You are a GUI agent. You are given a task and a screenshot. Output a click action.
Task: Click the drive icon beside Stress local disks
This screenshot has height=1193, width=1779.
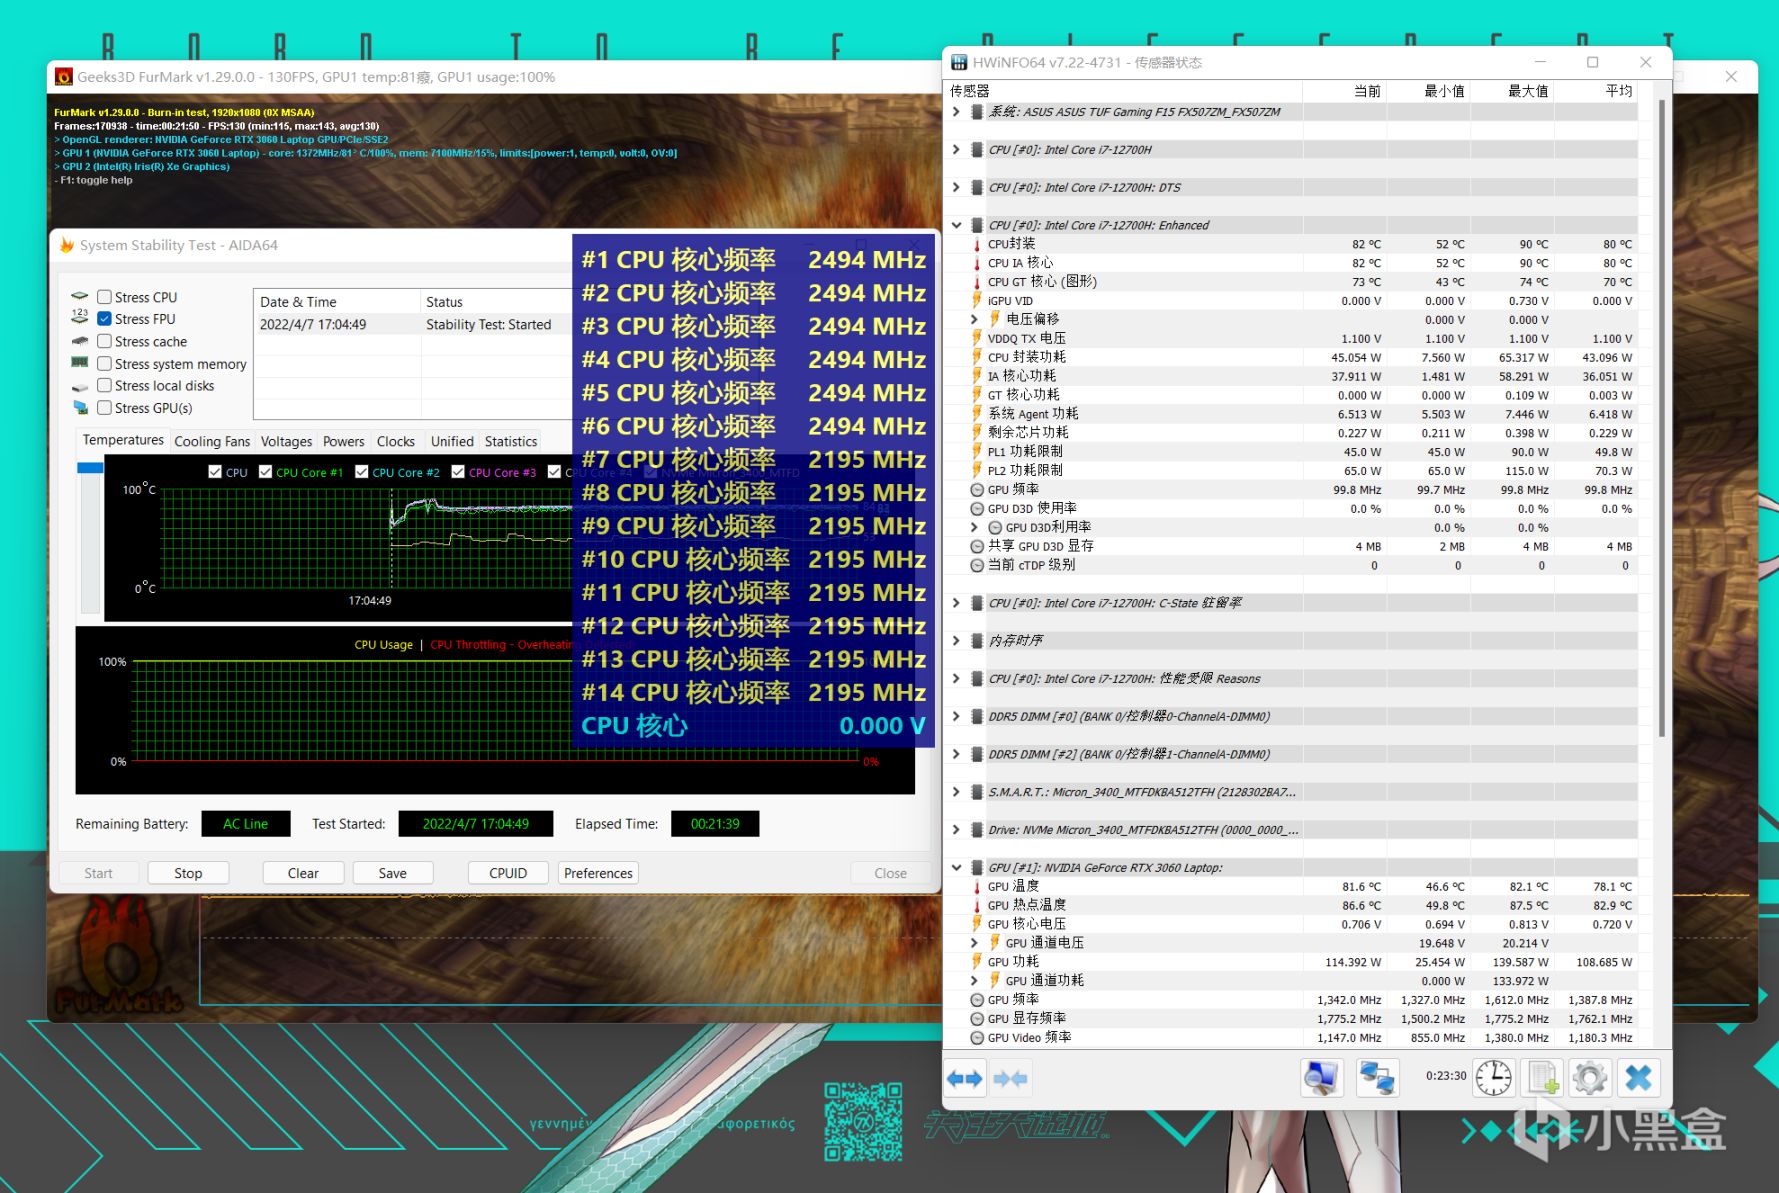pyautogui.click(x=80, y=386)
